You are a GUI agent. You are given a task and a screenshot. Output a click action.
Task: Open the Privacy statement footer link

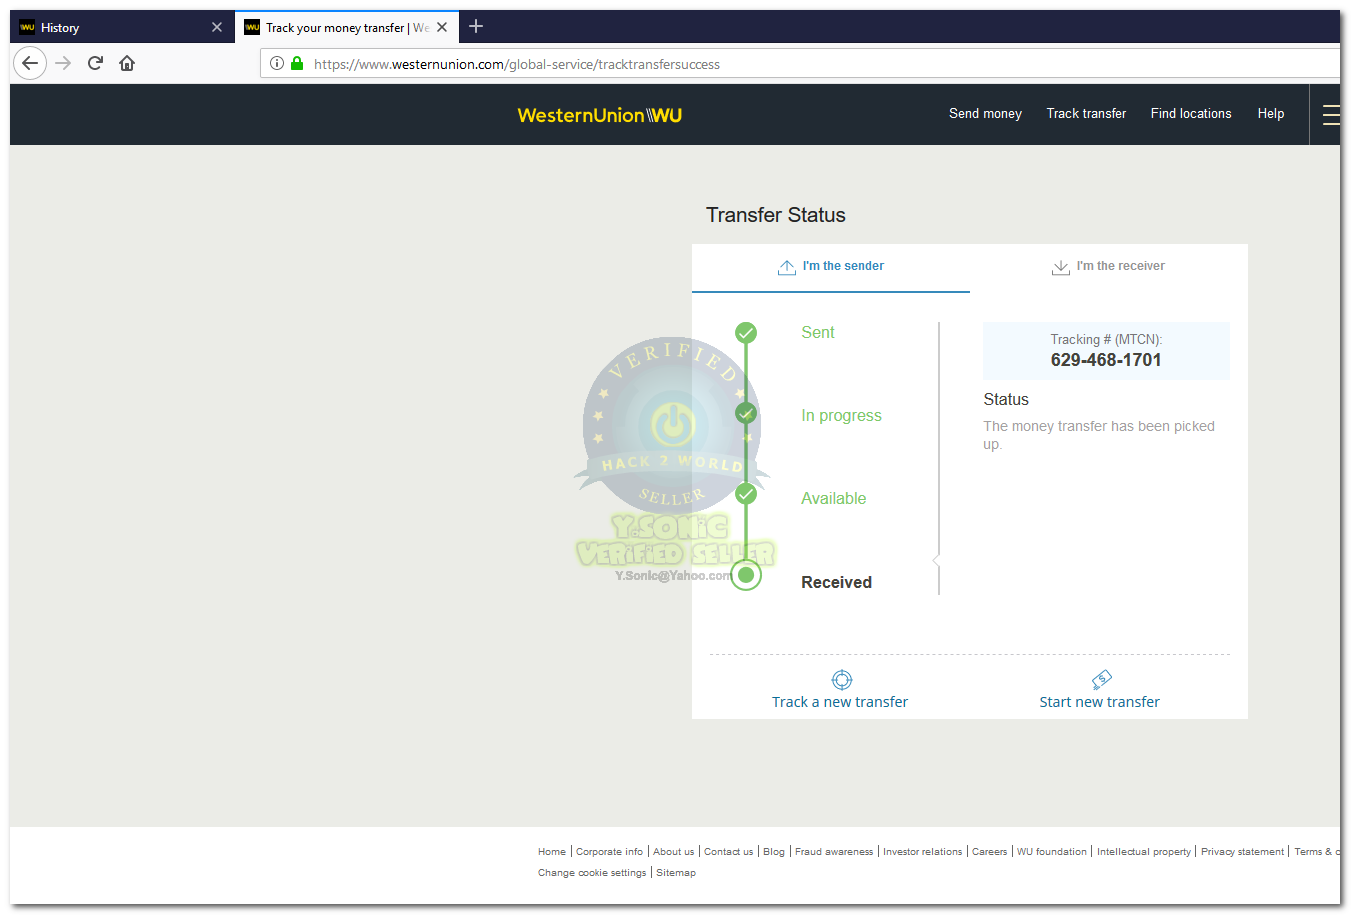(1242, 852)
